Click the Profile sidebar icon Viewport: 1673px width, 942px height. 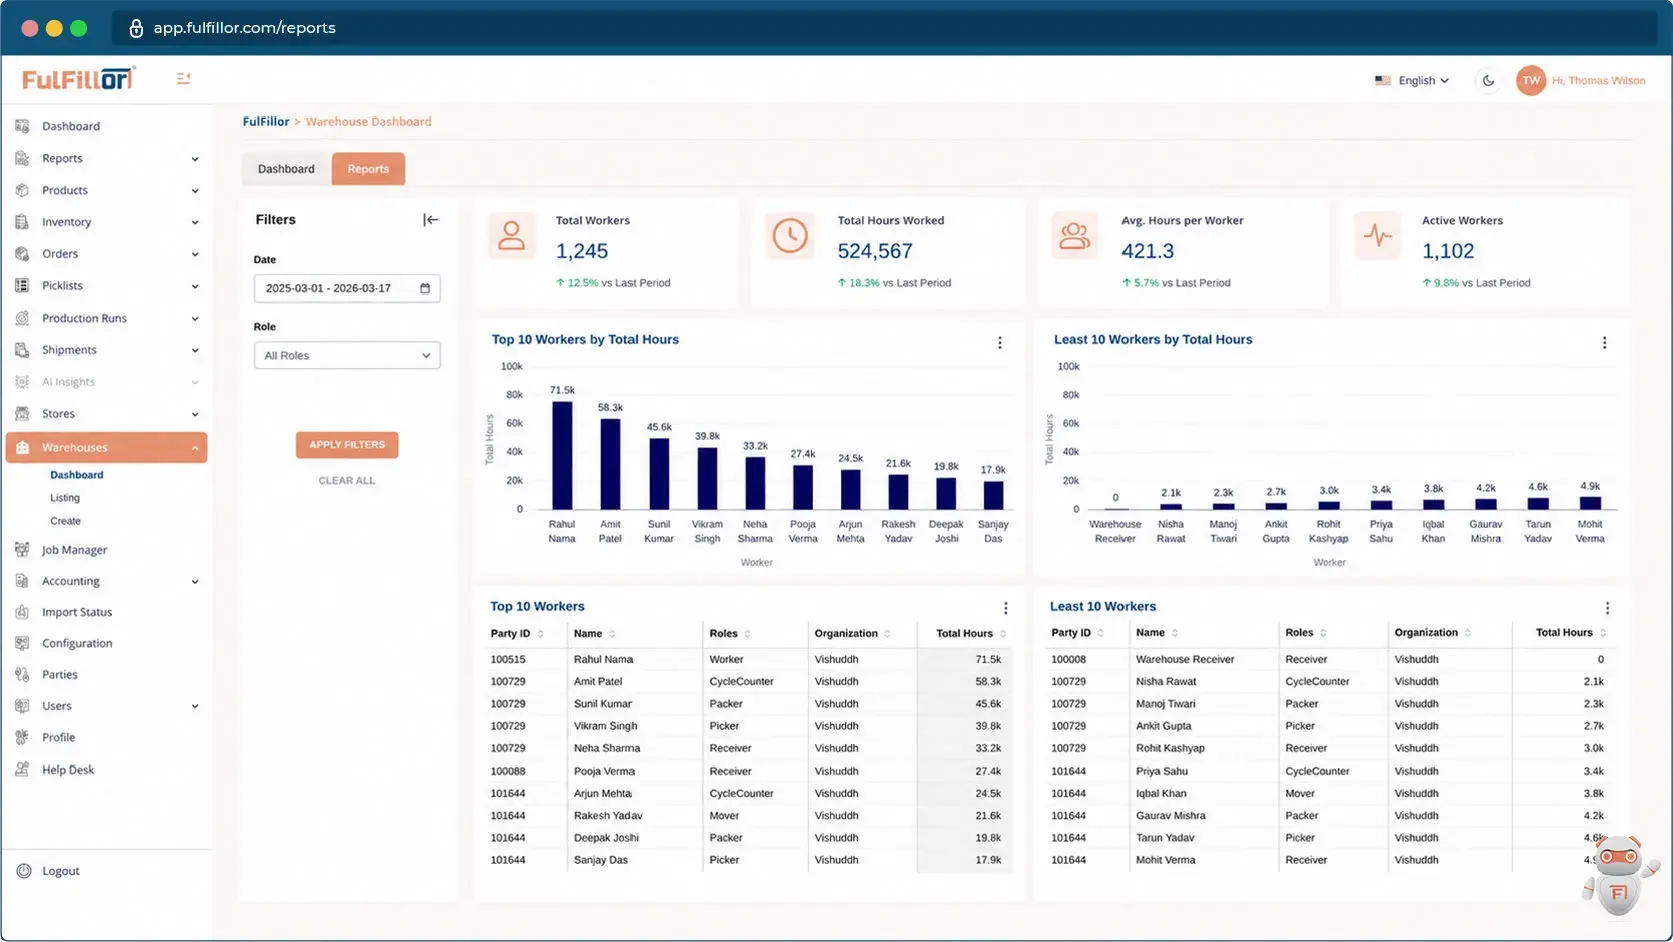pyautogui.click(x=22, y=737)
